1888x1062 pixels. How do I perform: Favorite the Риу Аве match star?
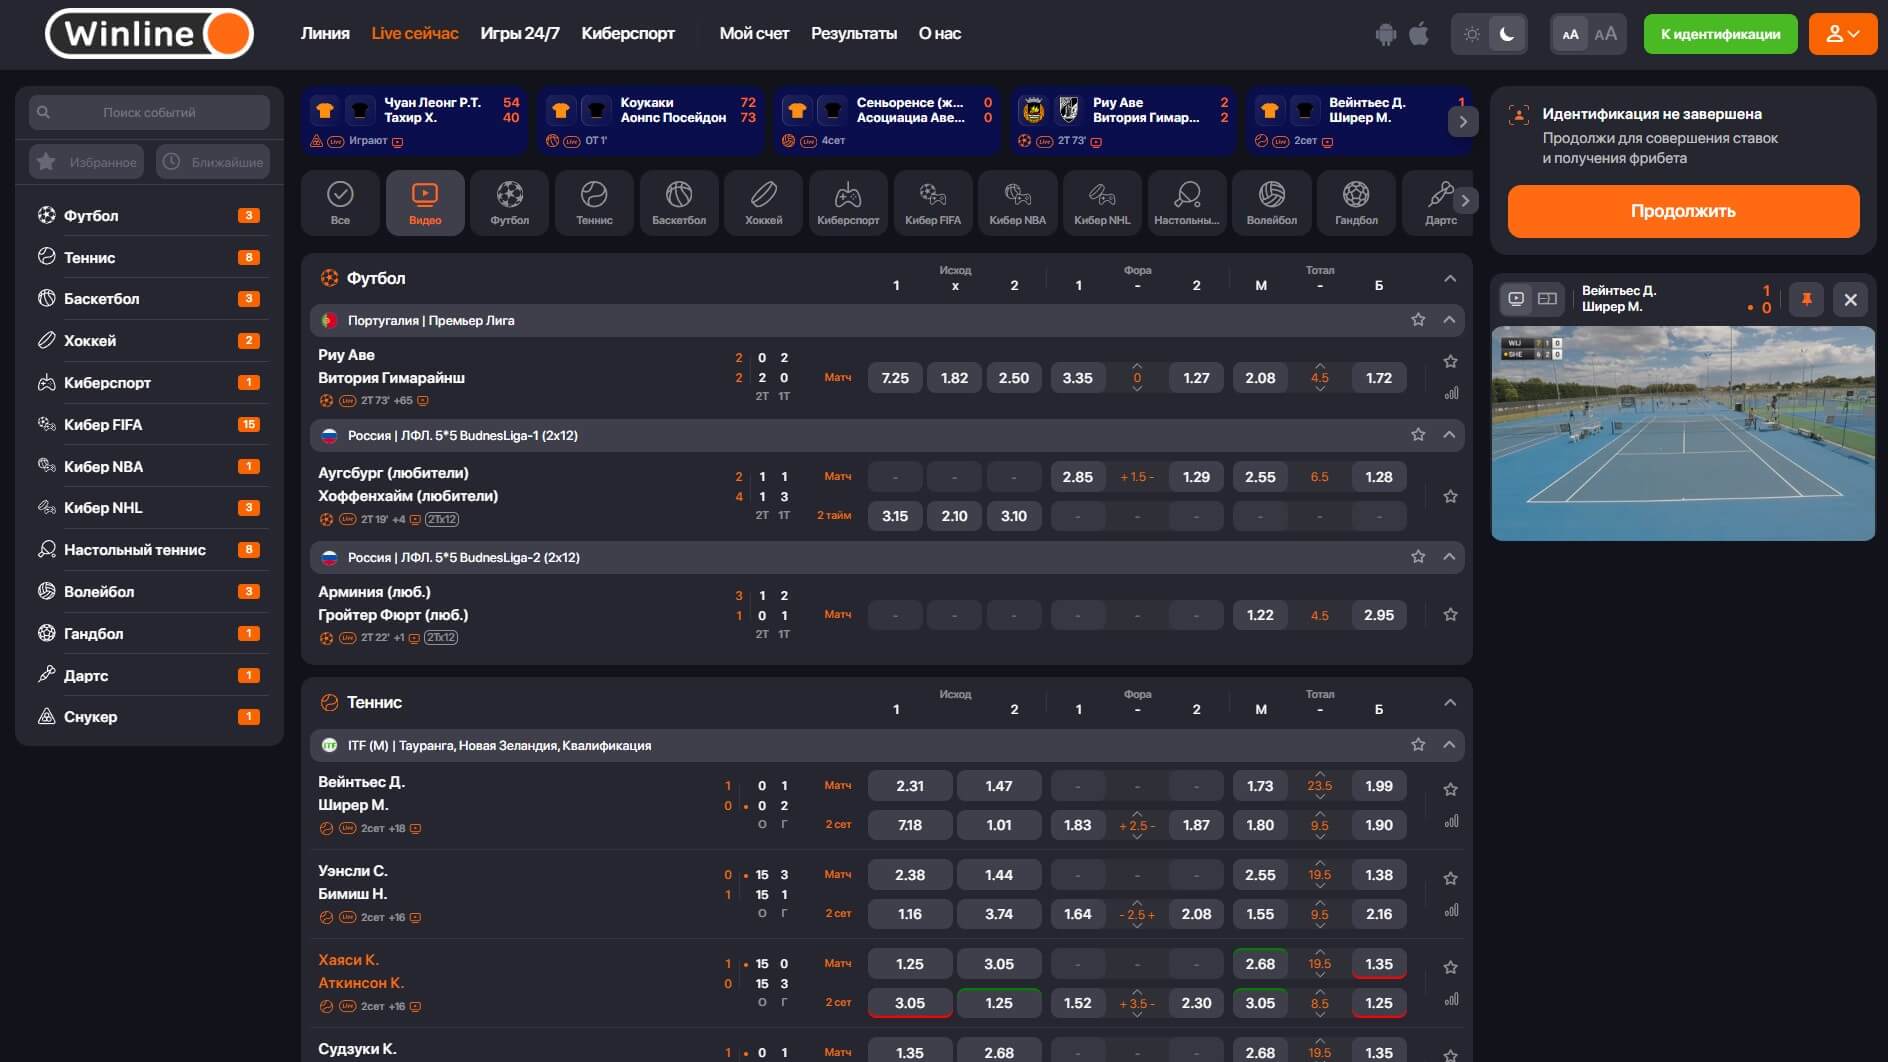click(1451, 361)
